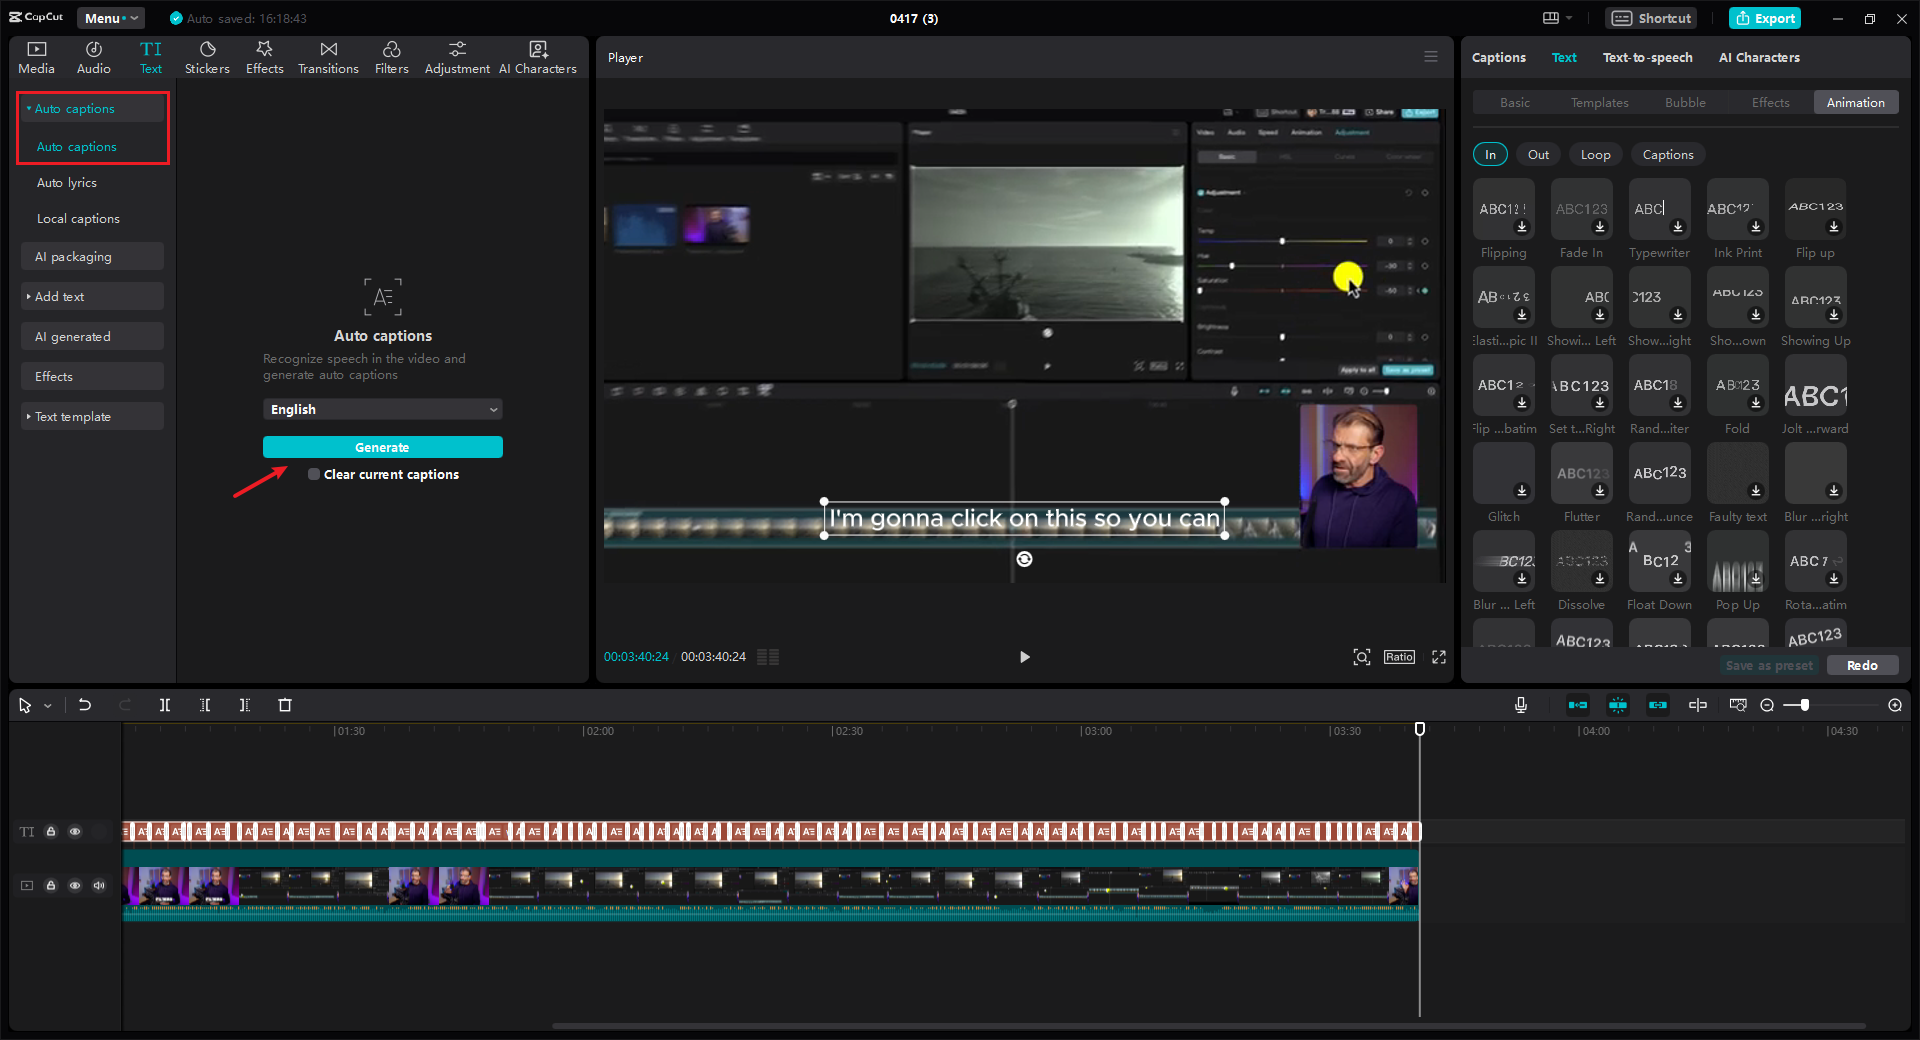Hide the caption track with eye icon
1920x1040 pixels.
pyautogui.click(x=75, y=831)
